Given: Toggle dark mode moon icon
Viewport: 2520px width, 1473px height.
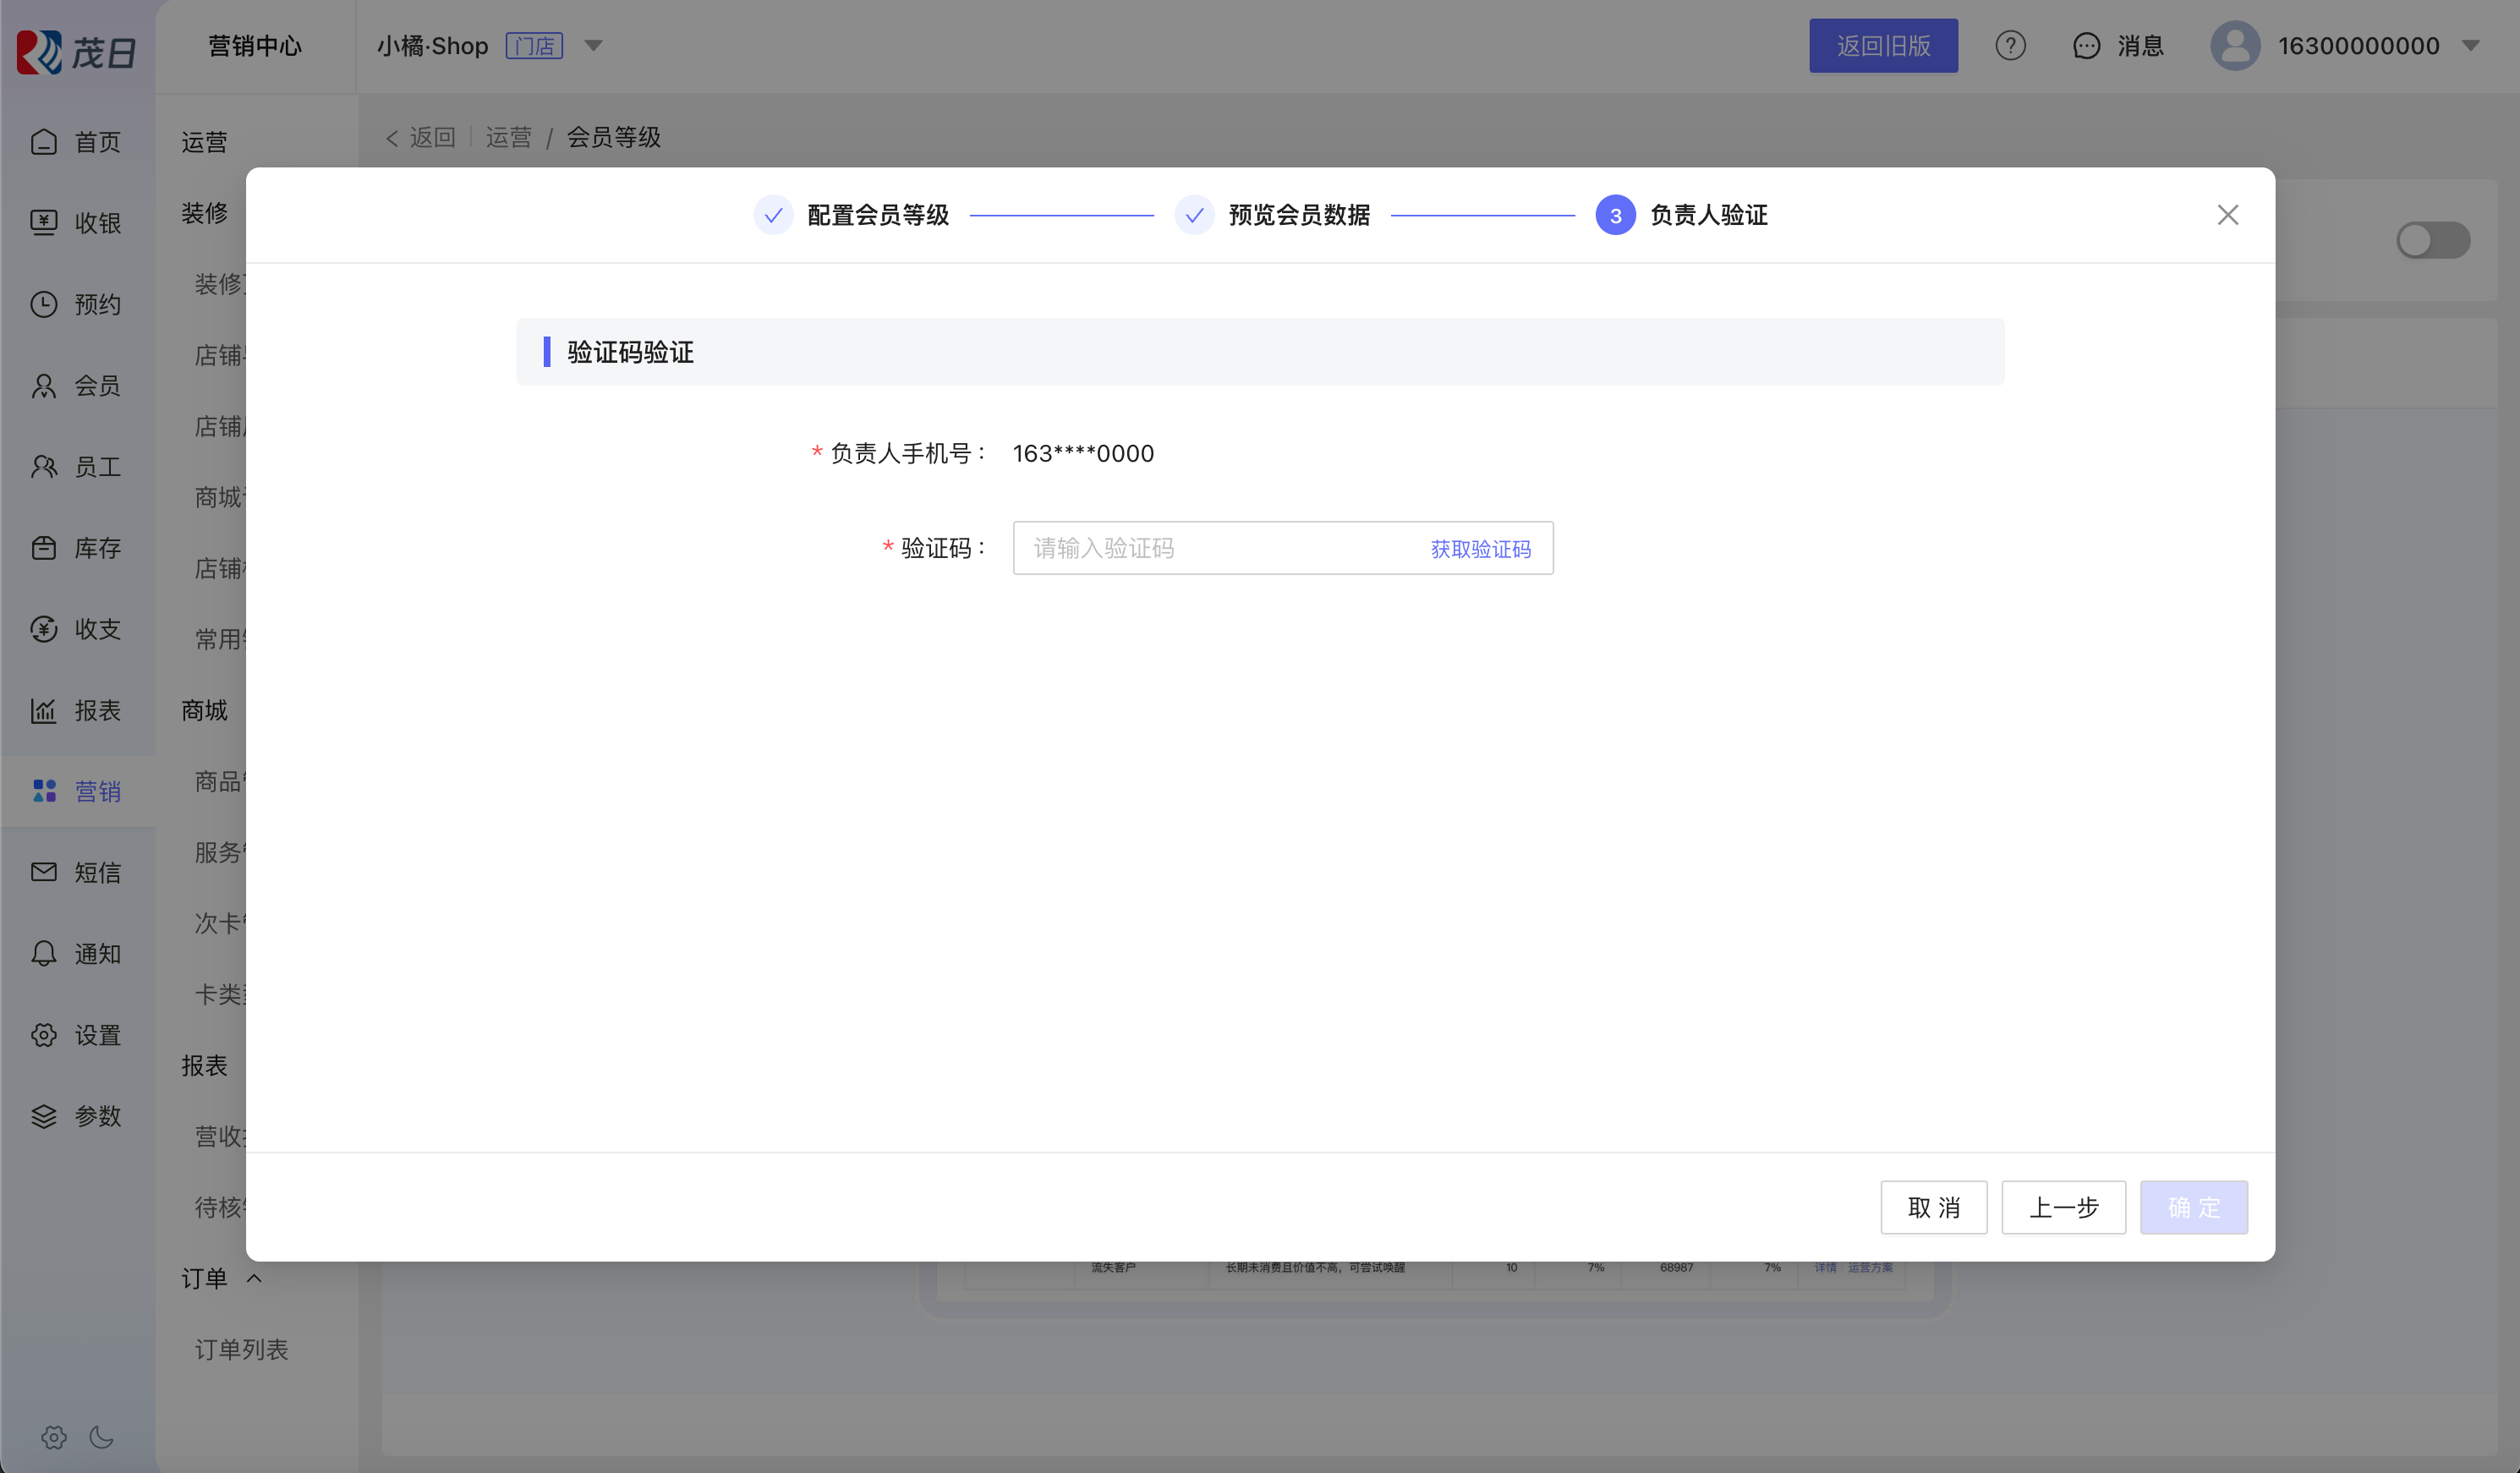Looking at the screenshot, I should pyautogui.click(x=101, y=1437).
